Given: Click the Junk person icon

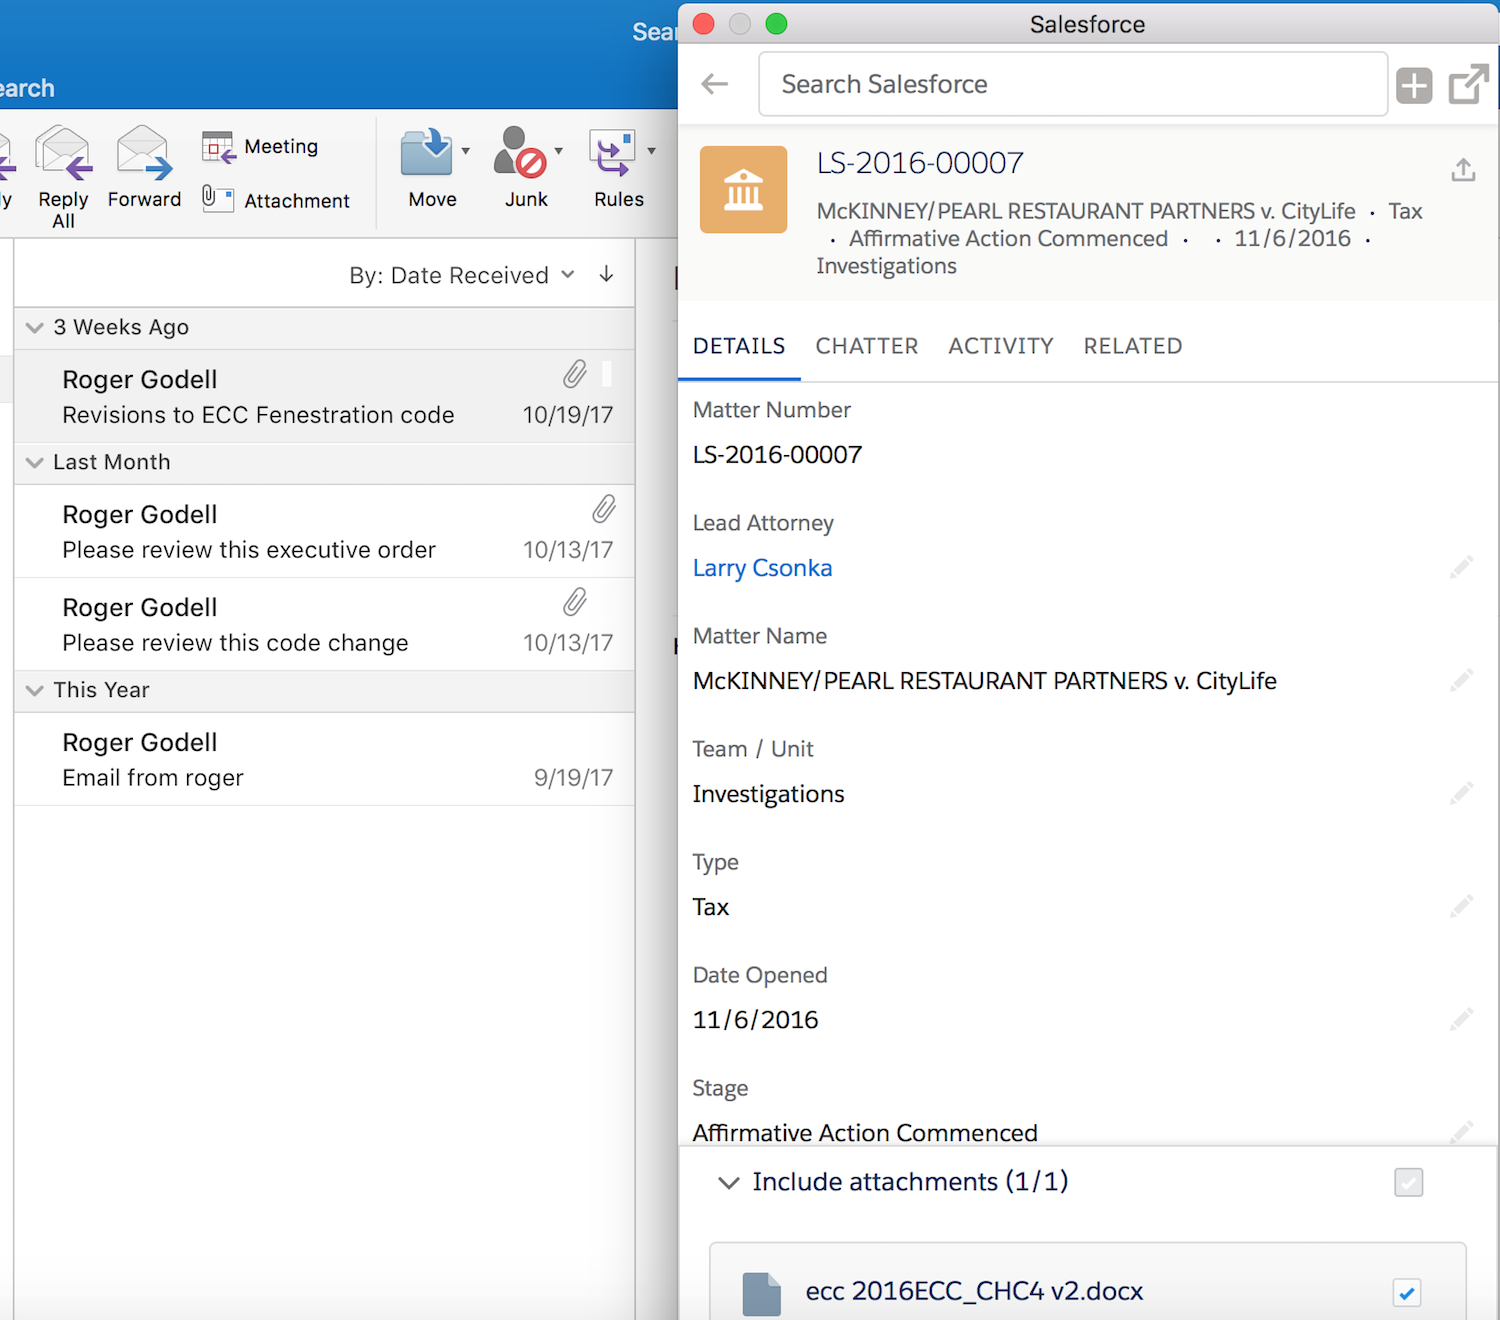Looking at the screenshot, I should (x=520, y=153).
